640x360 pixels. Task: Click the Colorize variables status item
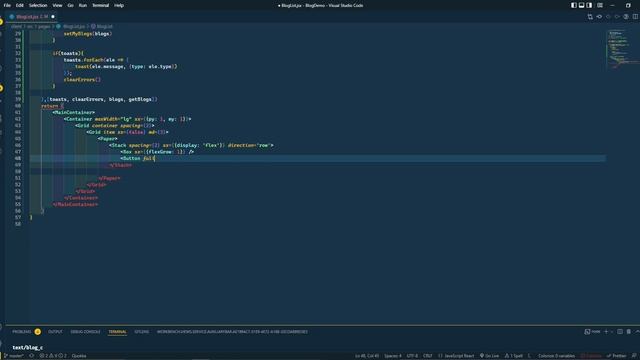[x=556, y=356]
